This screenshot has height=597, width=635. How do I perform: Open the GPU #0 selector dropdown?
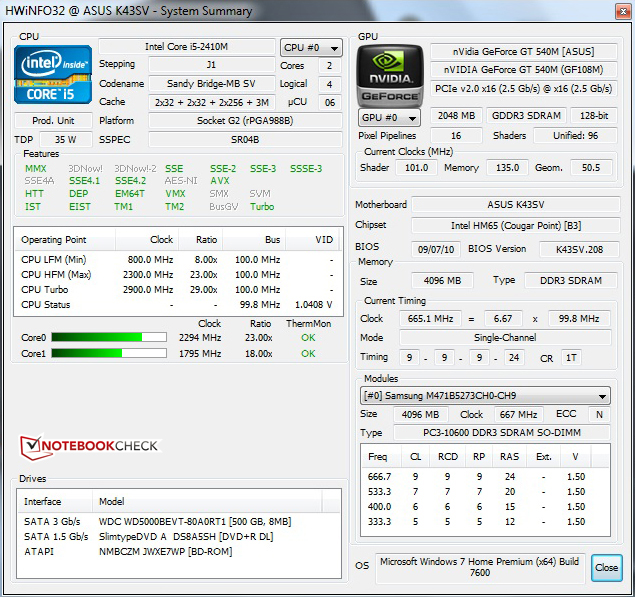pos(389,118)
